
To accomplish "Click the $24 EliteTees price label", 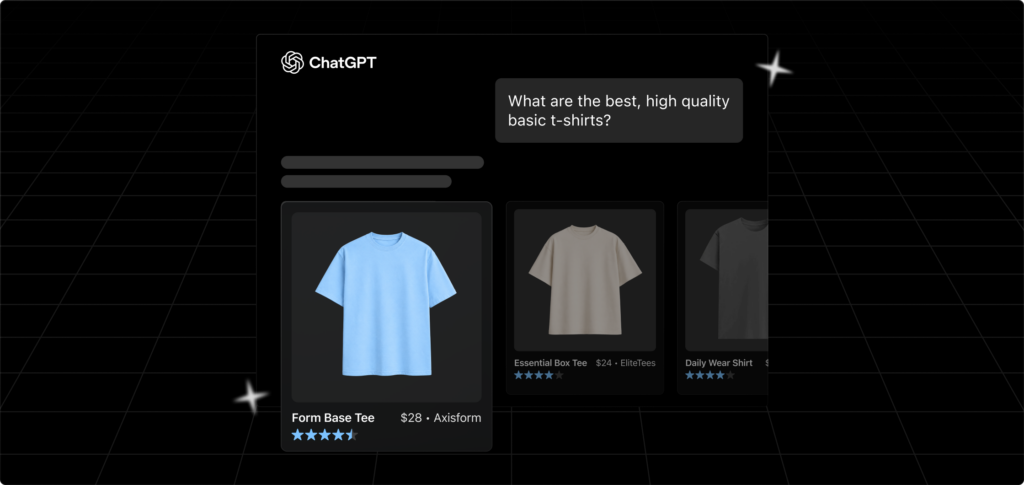I will pos(626,363).
